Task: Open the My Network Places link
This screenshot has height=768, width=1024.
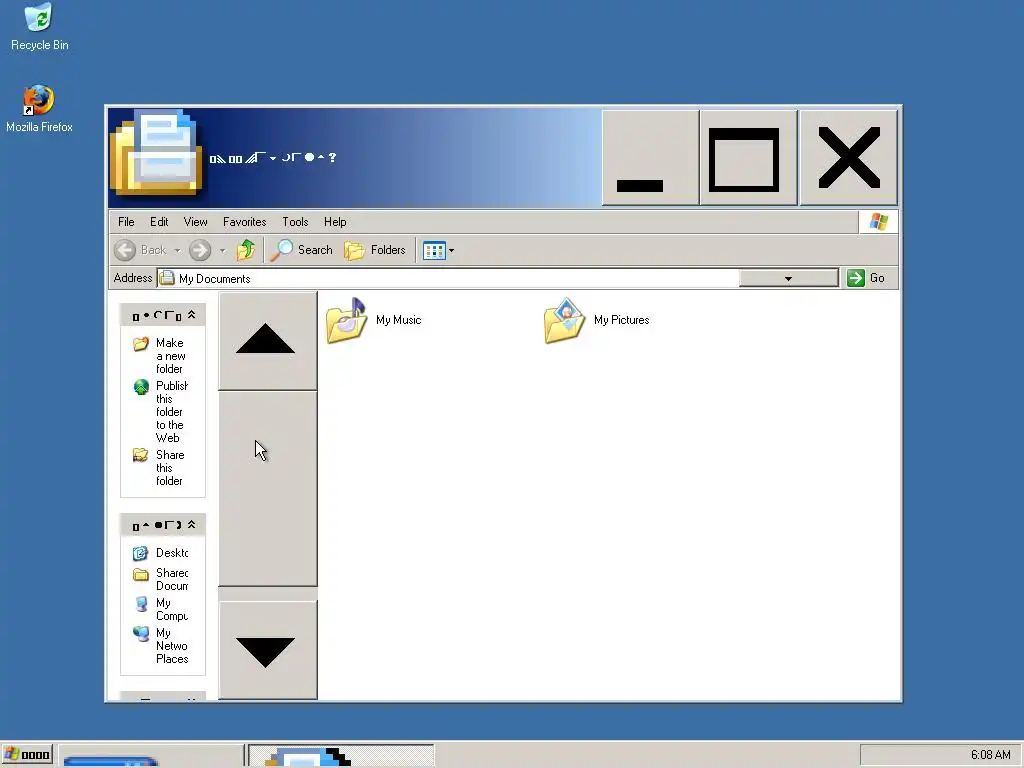Action: (x=172, y=646)
